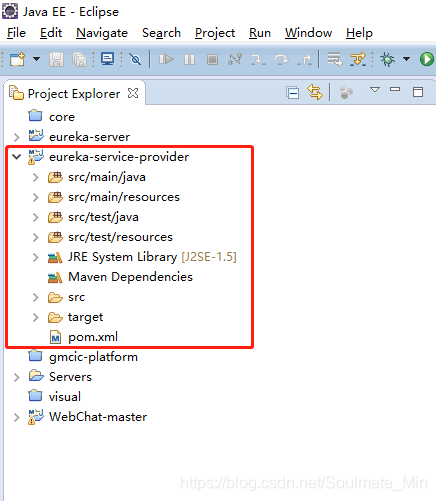This screenshot has height=501, width=436.
Task: Click the Step Return icon
Action: [x=305, y=60]
